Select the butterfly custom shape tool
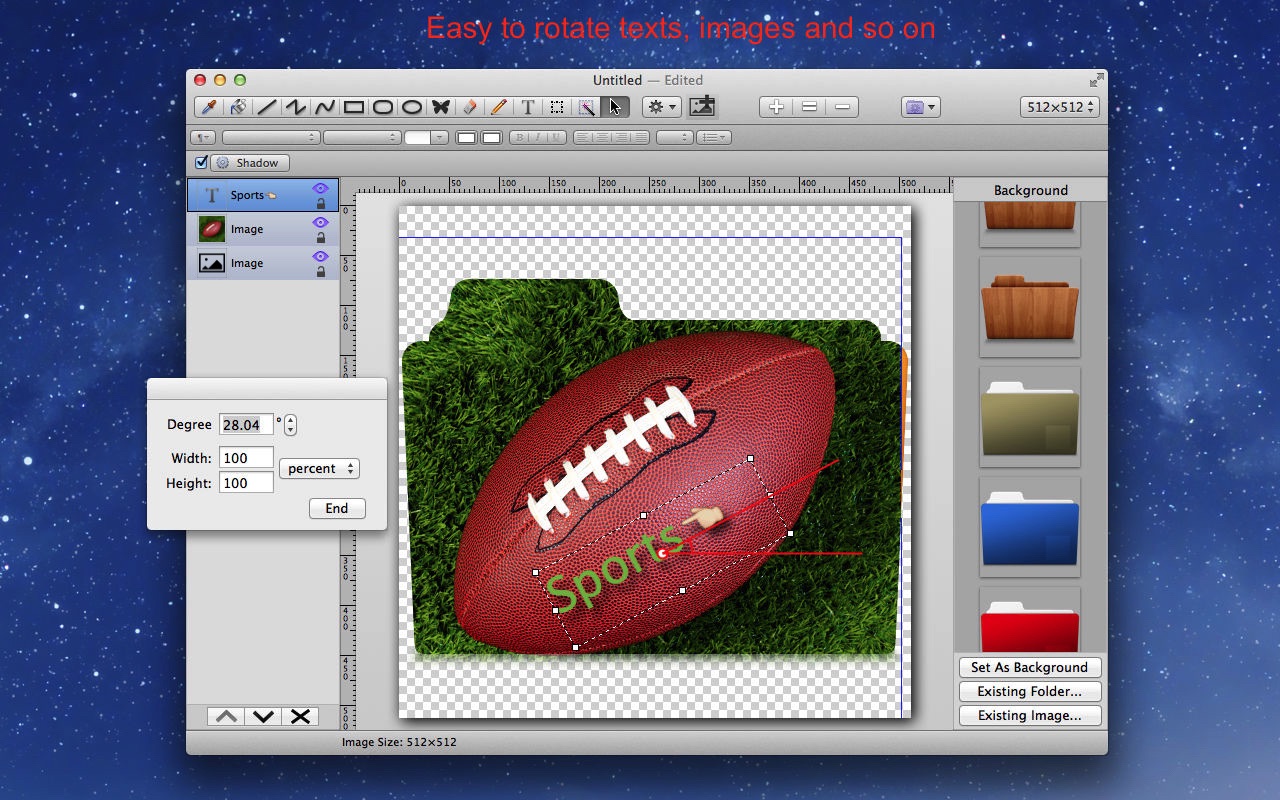 coord(440,107)
